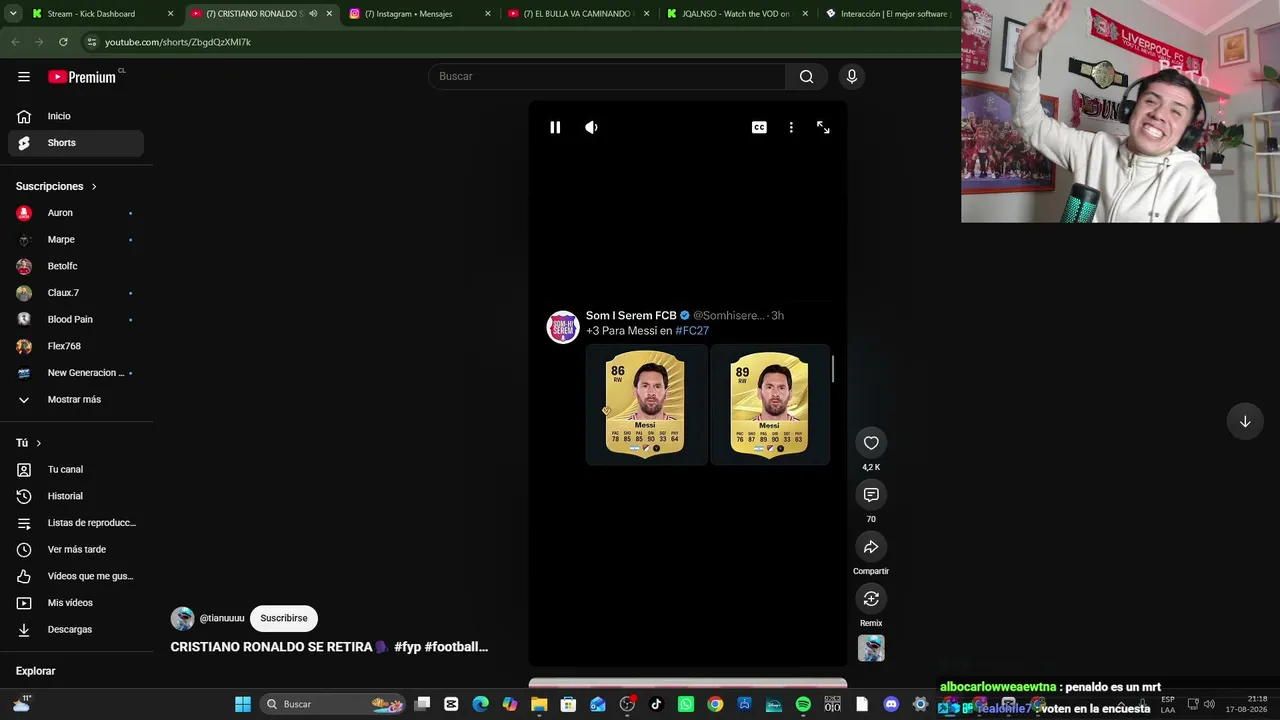1280x720 pixels.
Task: Click the address bar URL
Action: [178, 42]
